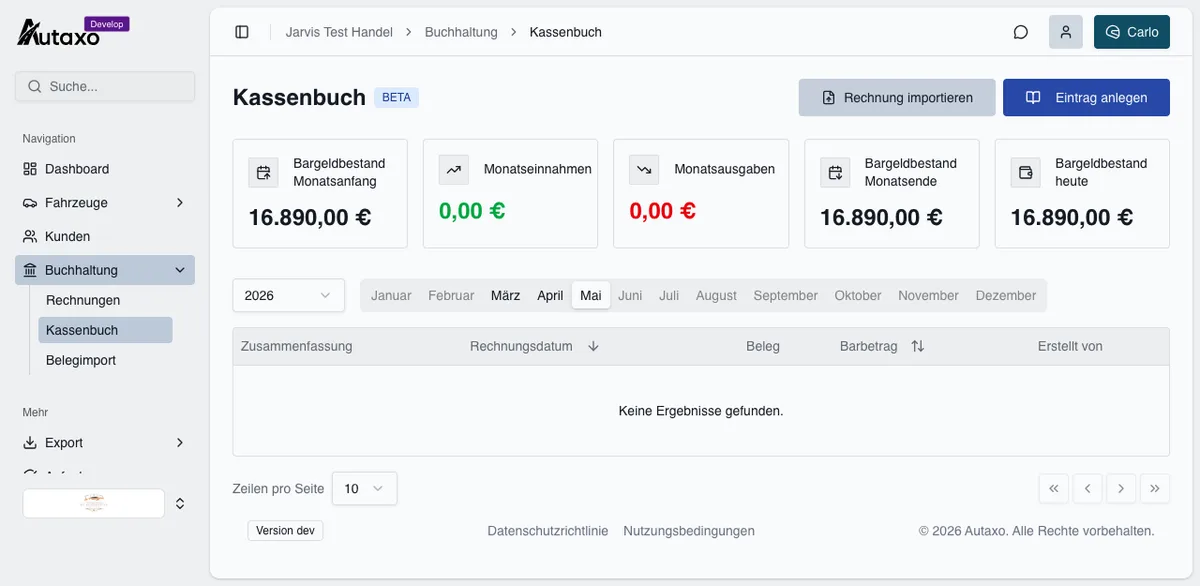The image size is (1200, 586).
Task: Go to next page button
Action: [x=1121, y=488]
